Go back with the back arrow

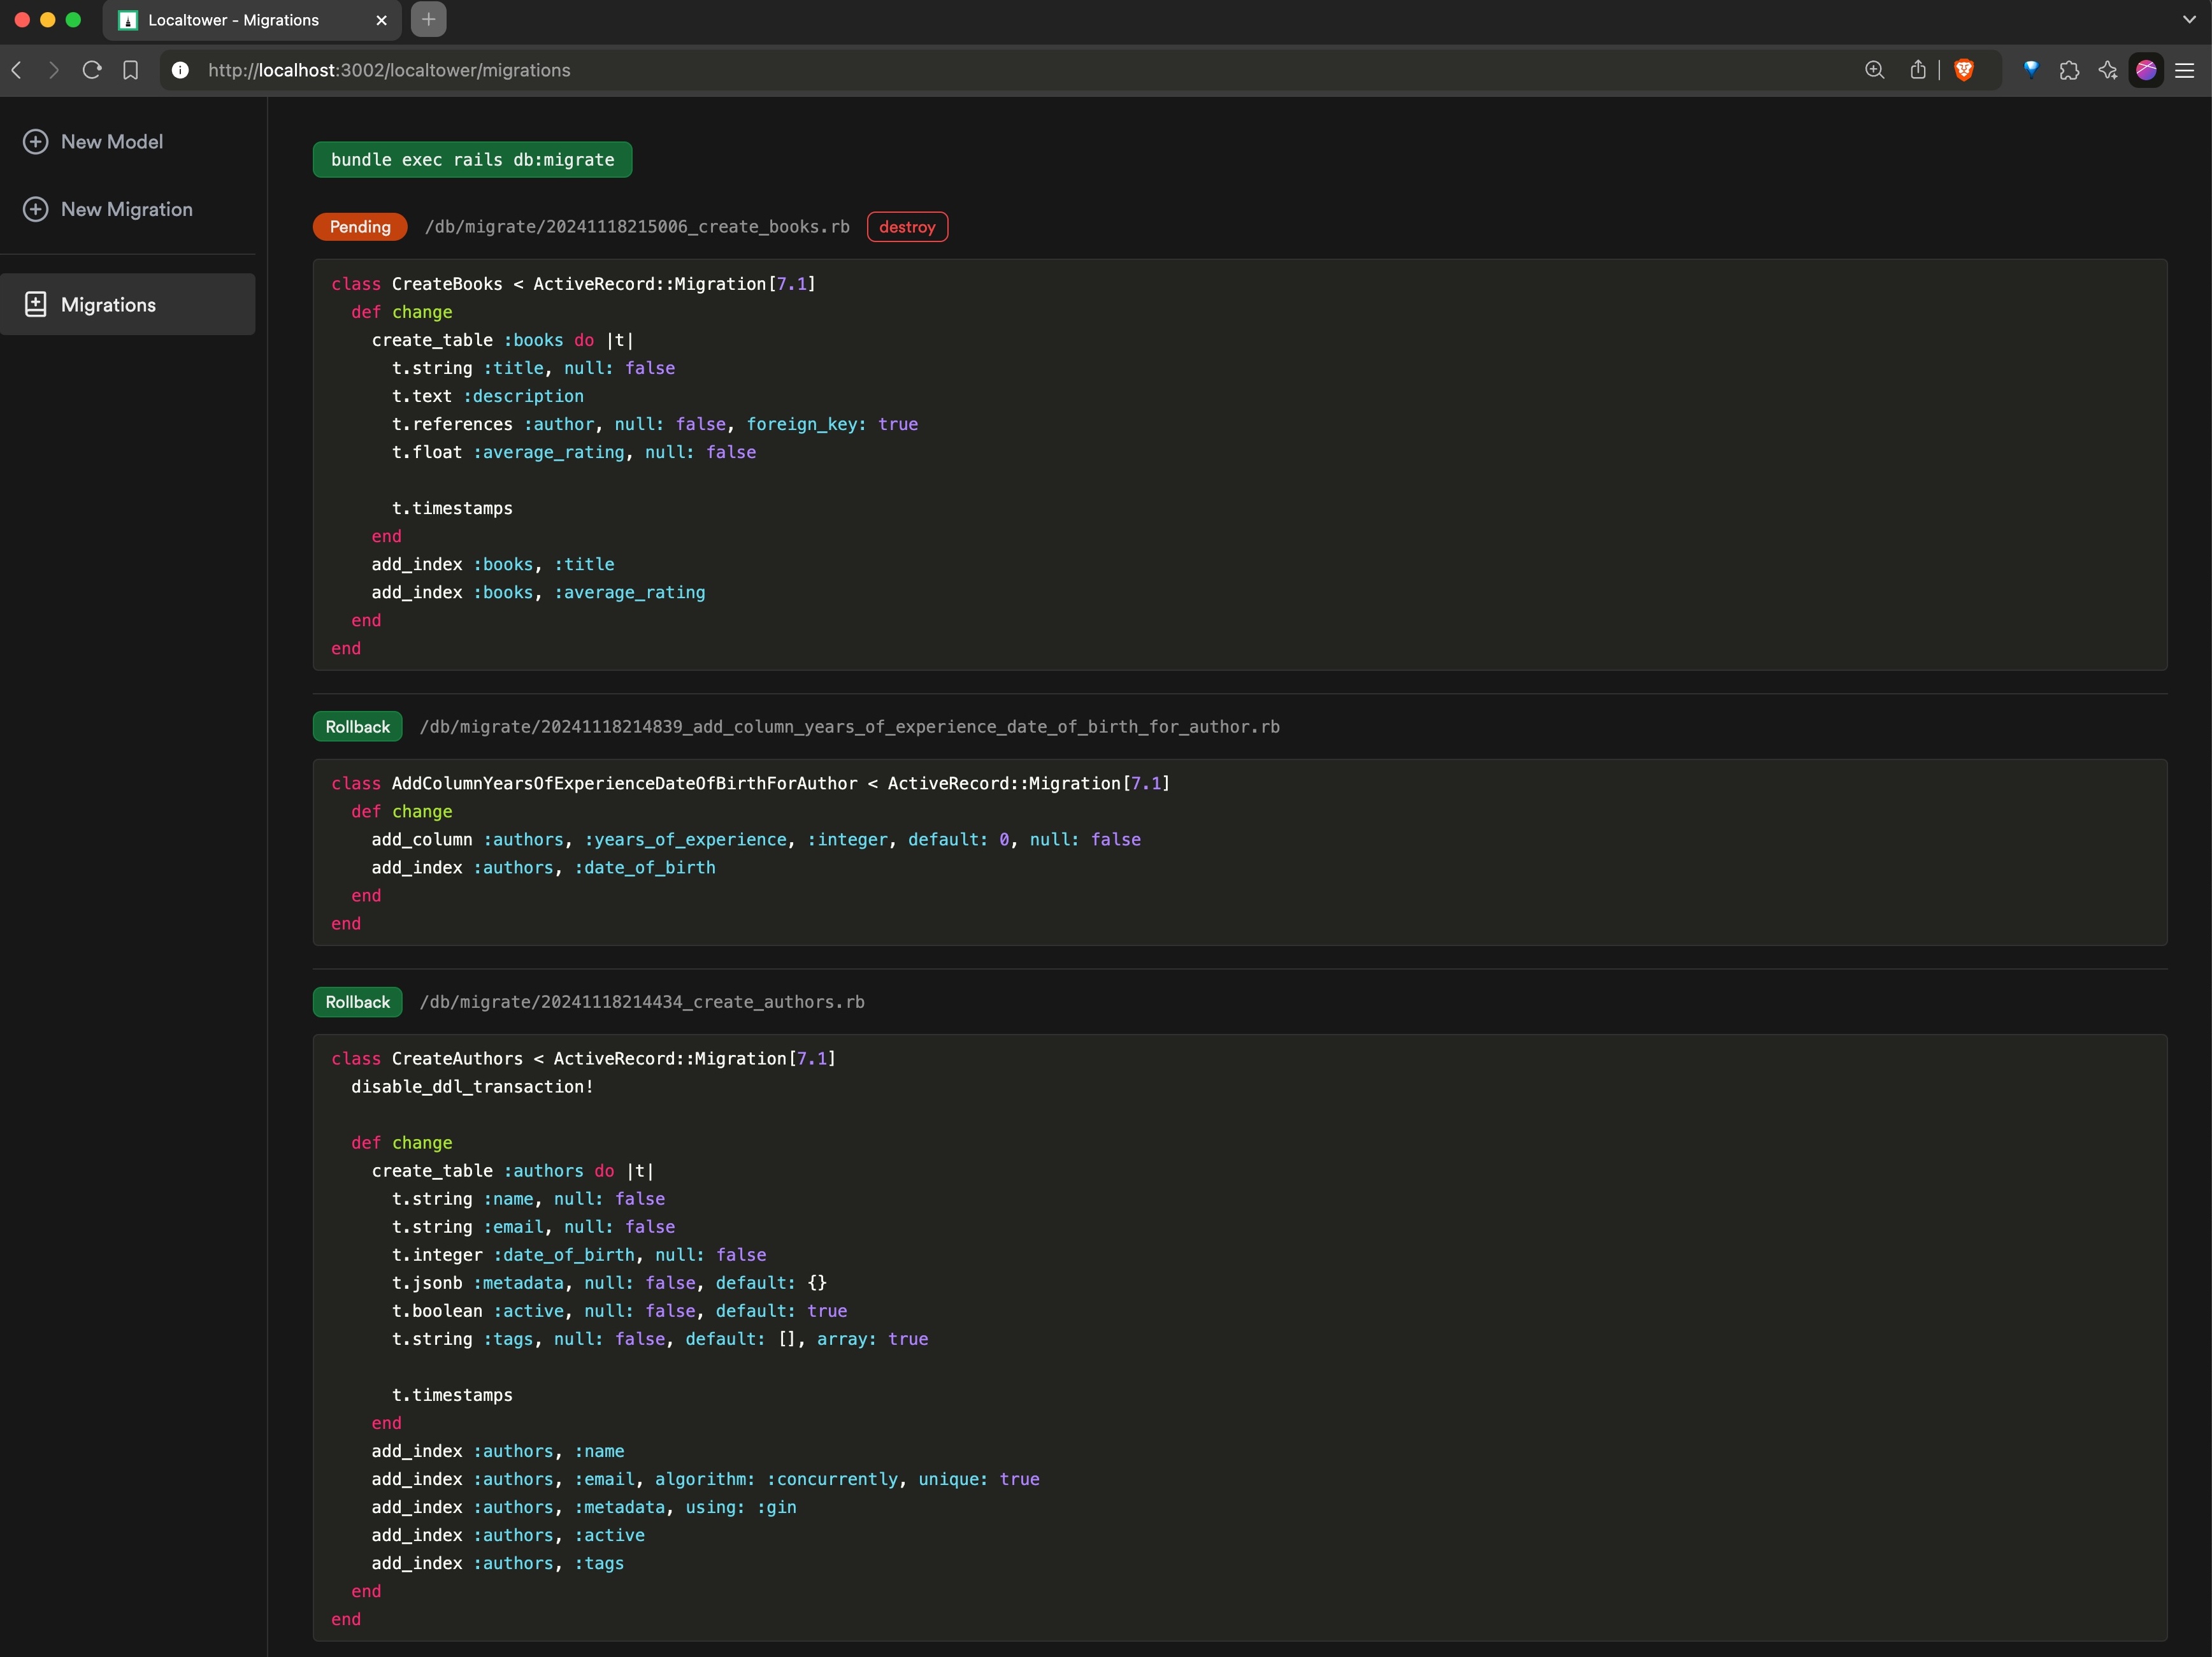pos(17,70)
